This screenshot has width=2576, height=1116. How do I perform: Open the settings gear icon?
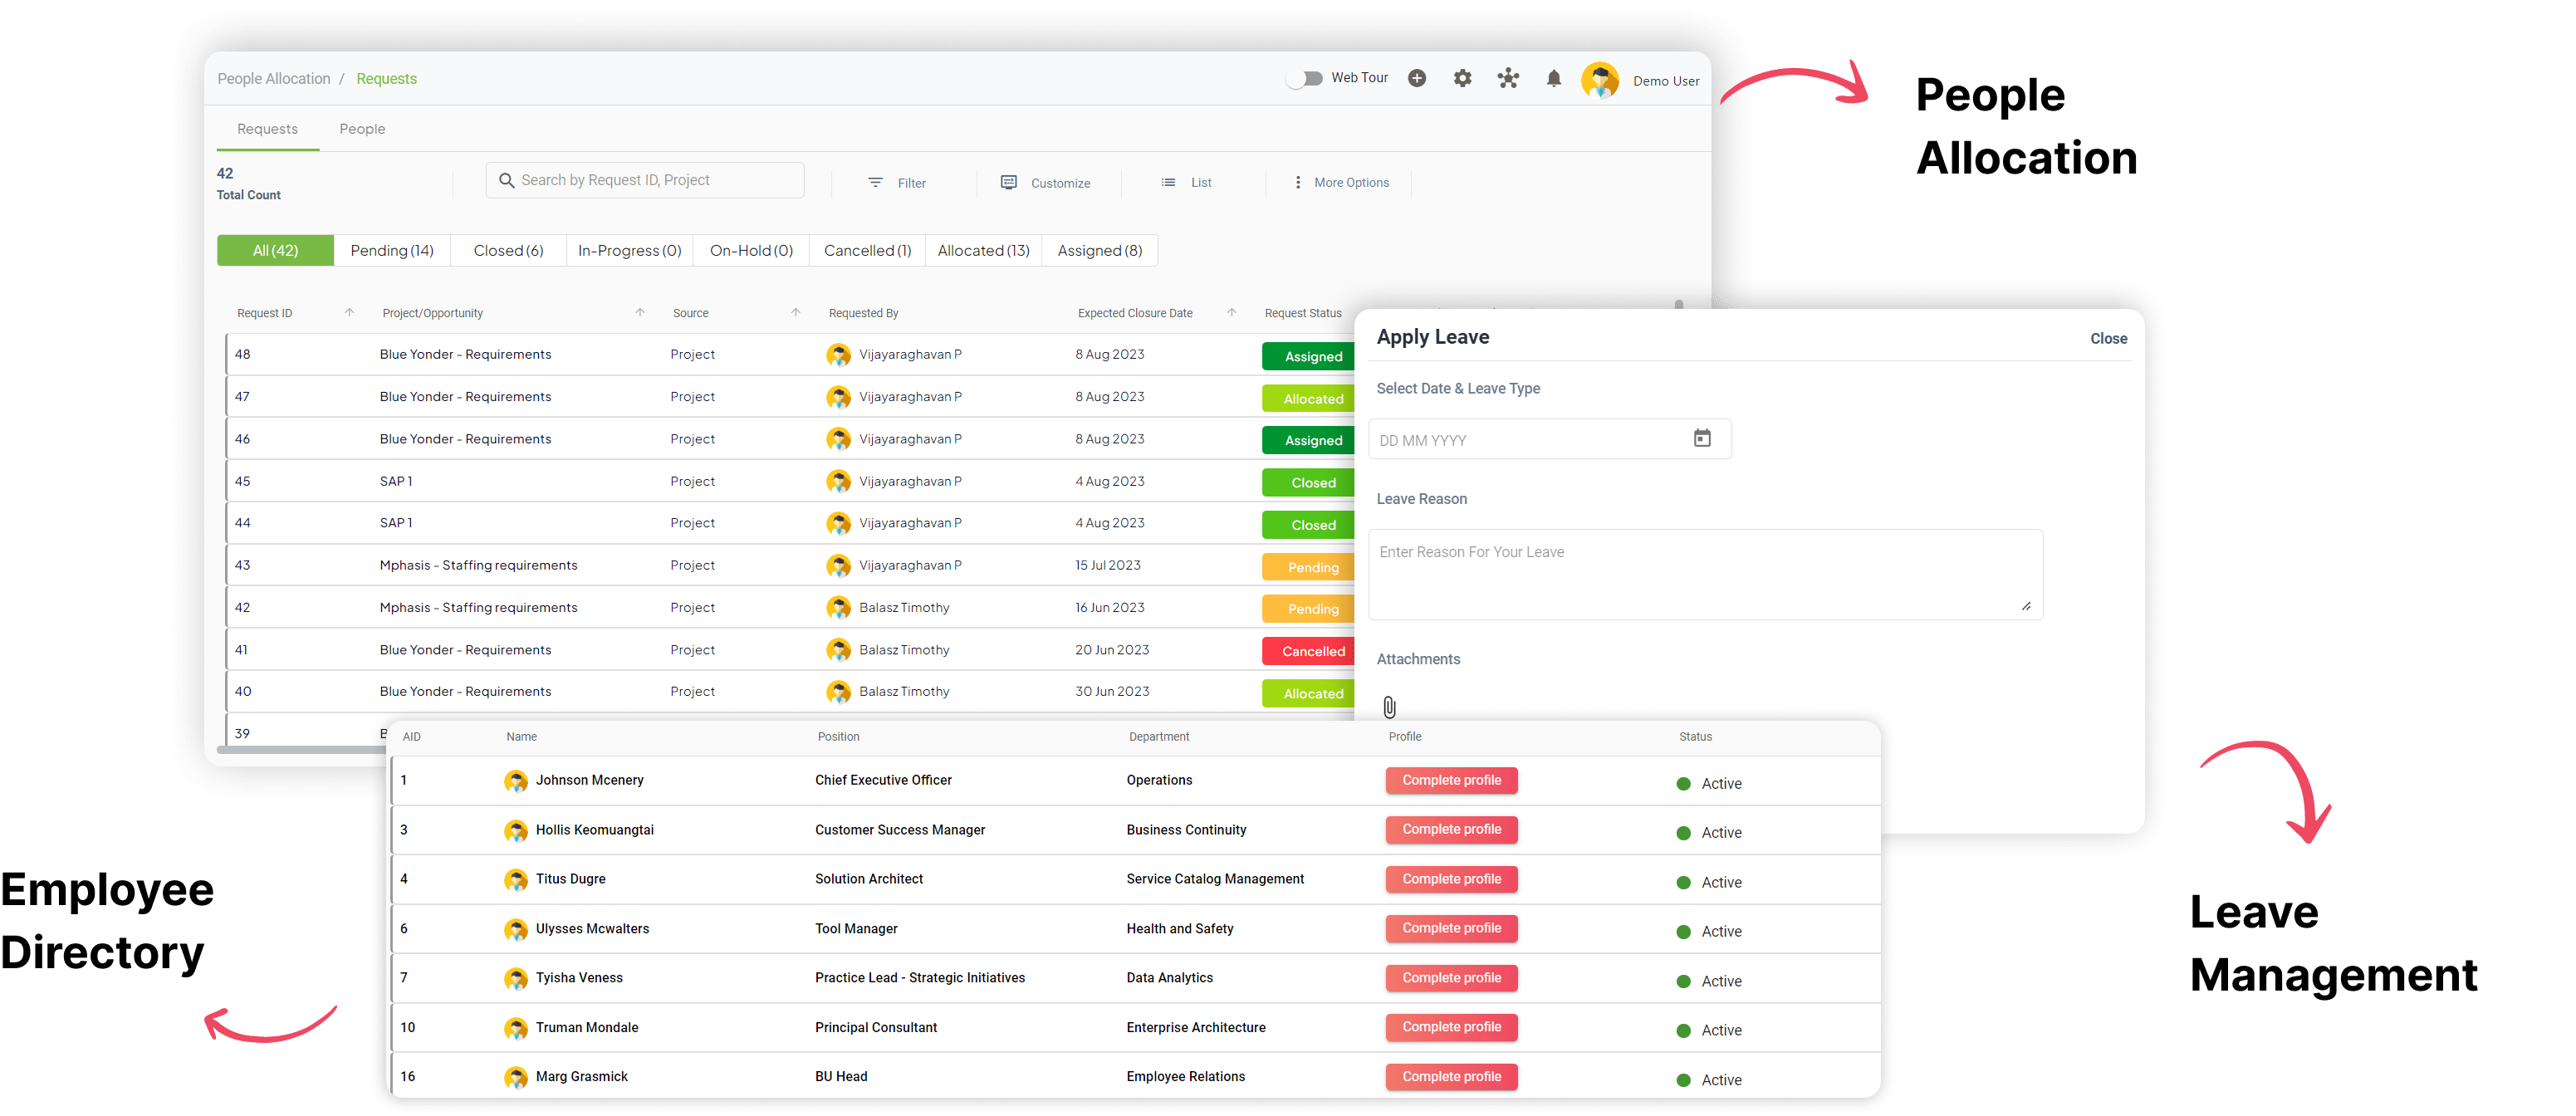point(1462,77)
